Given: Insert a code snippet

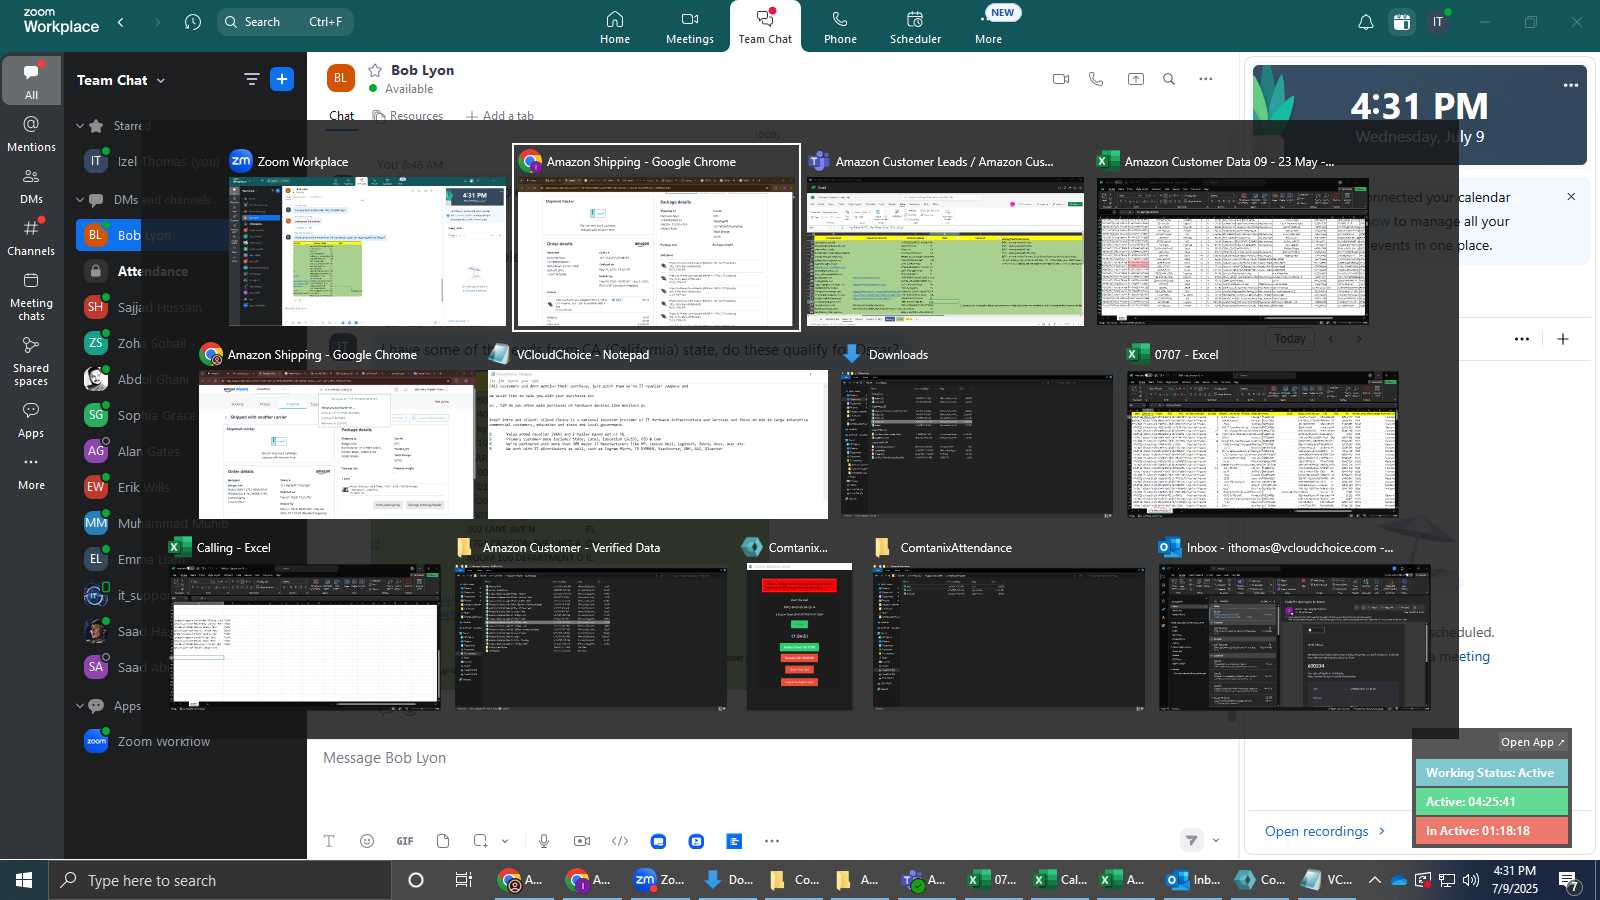Looking at the screenshot, I should (620, 841).
